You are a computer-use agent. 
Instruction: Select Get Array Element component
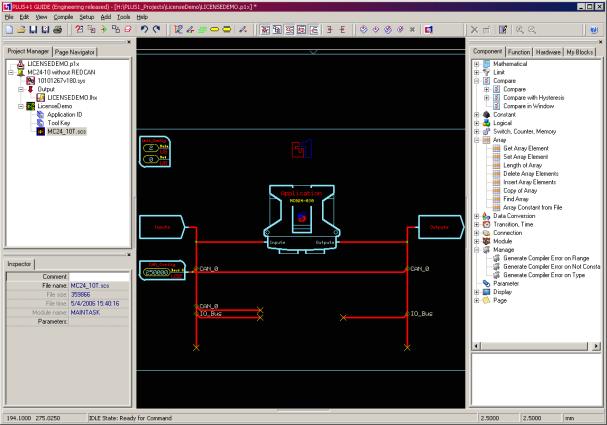(526, 148)
